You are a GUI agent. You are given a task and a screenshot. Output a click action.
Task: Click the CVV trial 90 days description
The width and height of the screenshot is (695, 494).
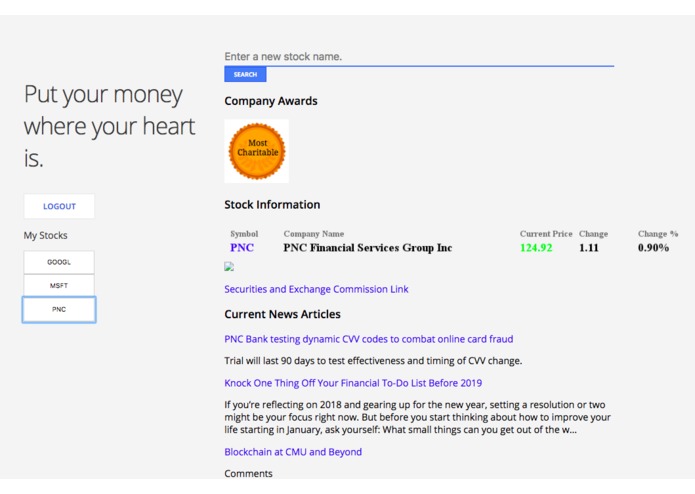pos(373,361)
